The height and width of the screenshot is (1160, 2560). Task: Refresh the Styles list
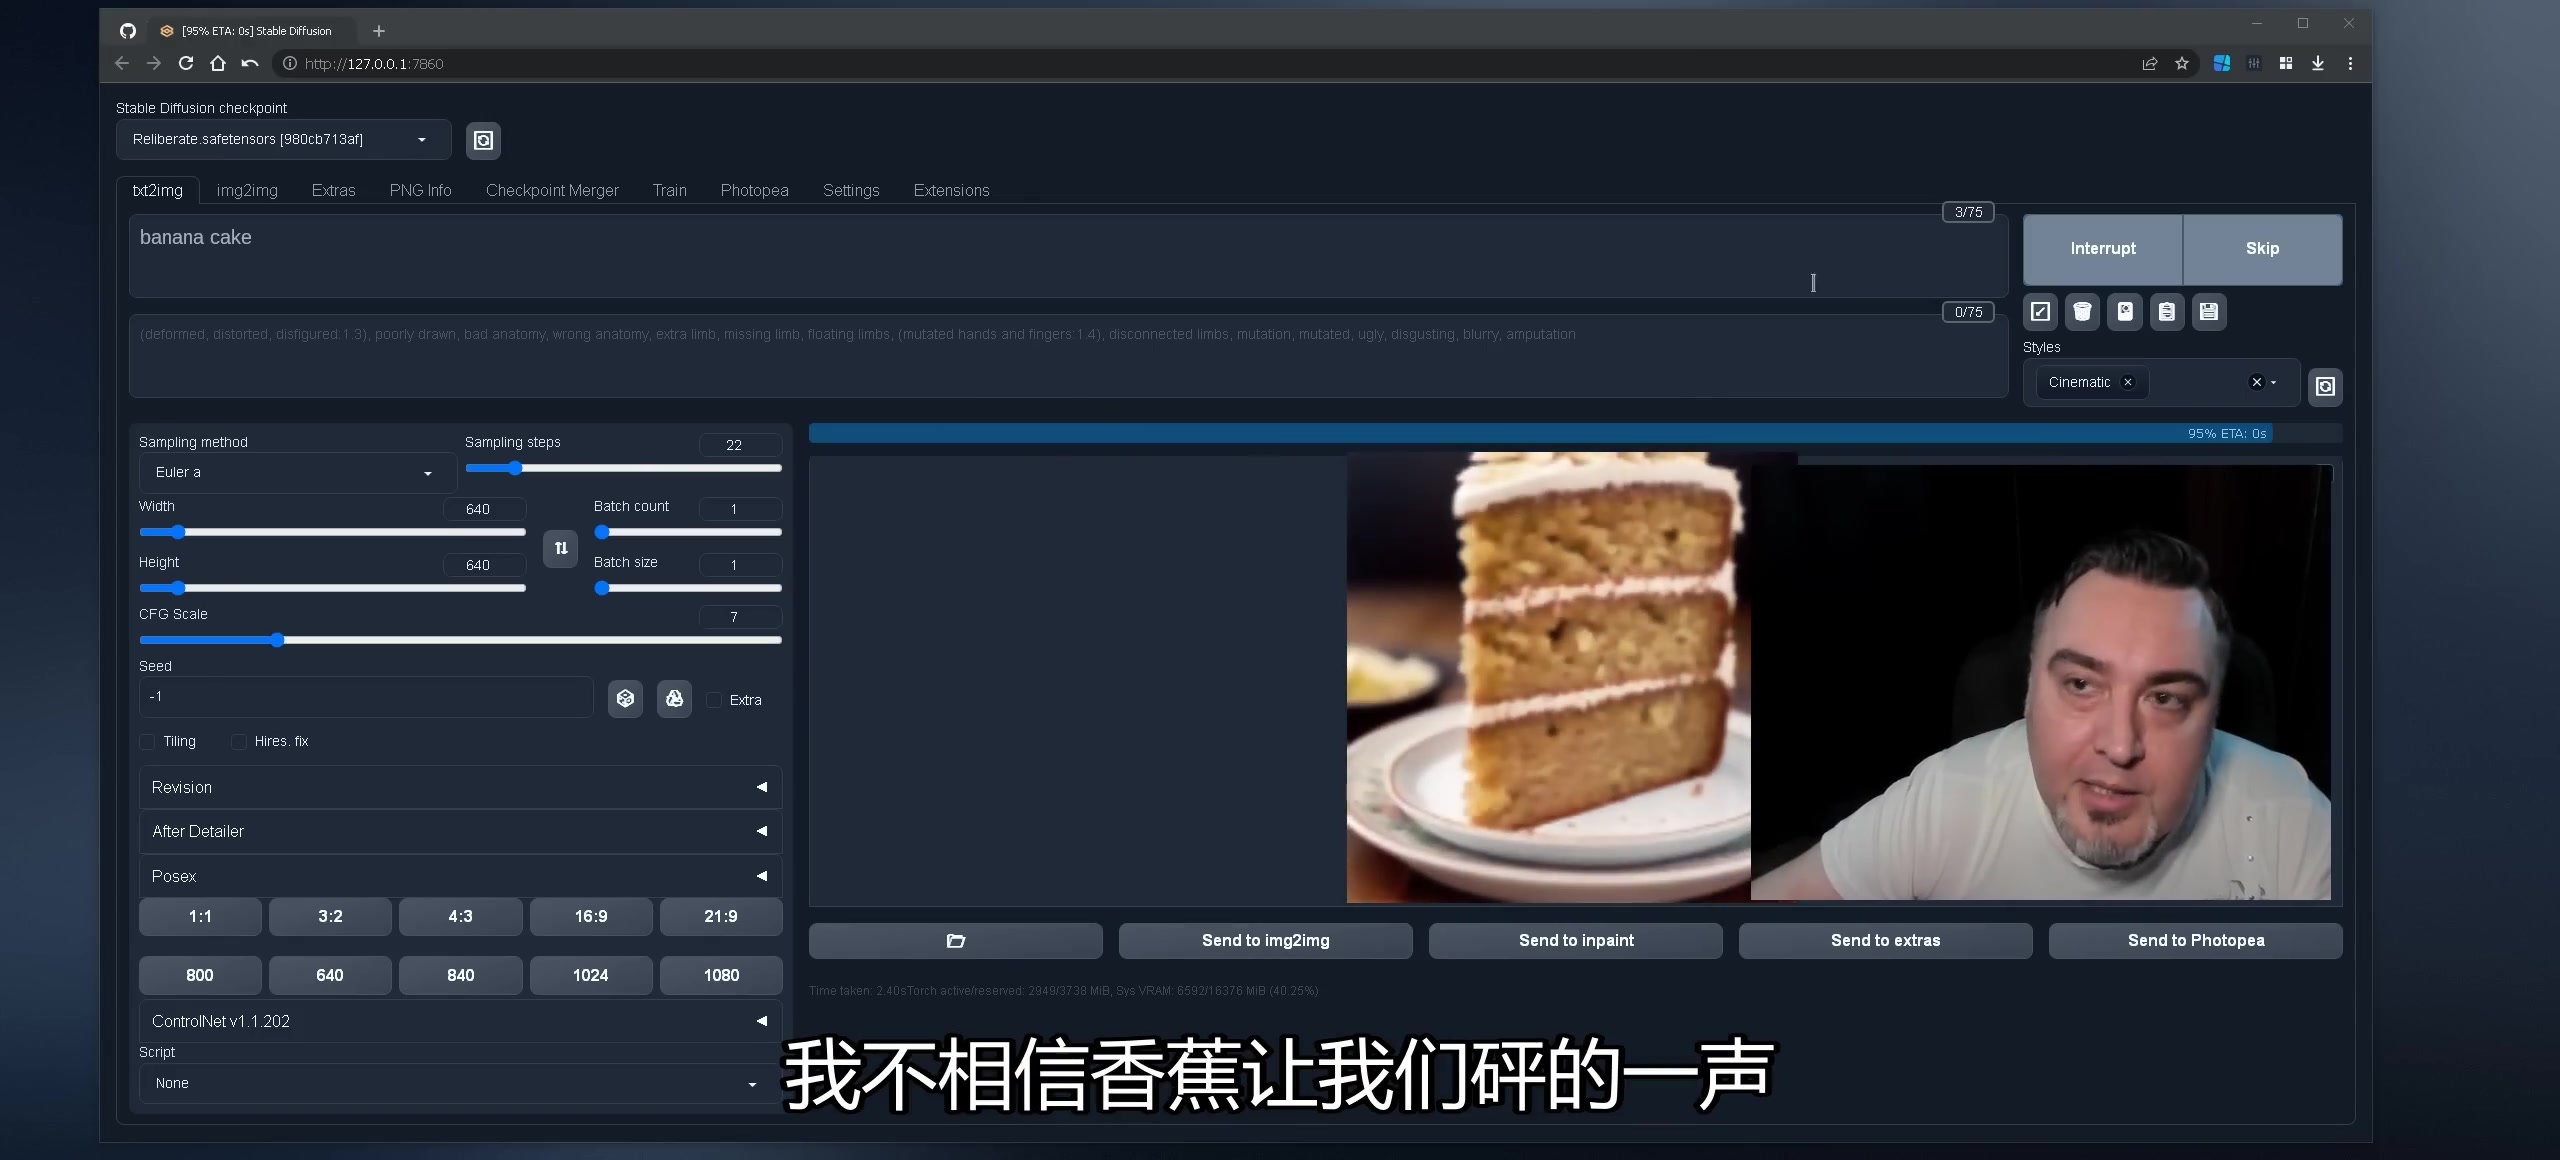[2325, 387]
